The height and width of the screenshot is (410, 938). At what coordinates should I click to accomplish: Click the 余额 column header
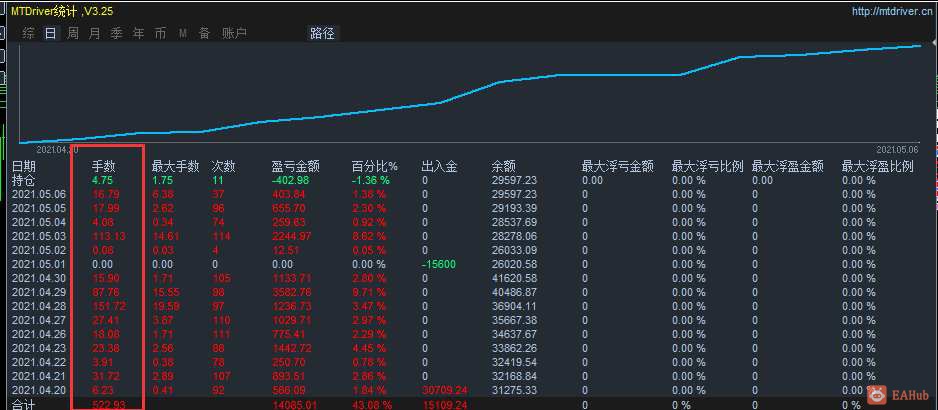pos(503,167)
